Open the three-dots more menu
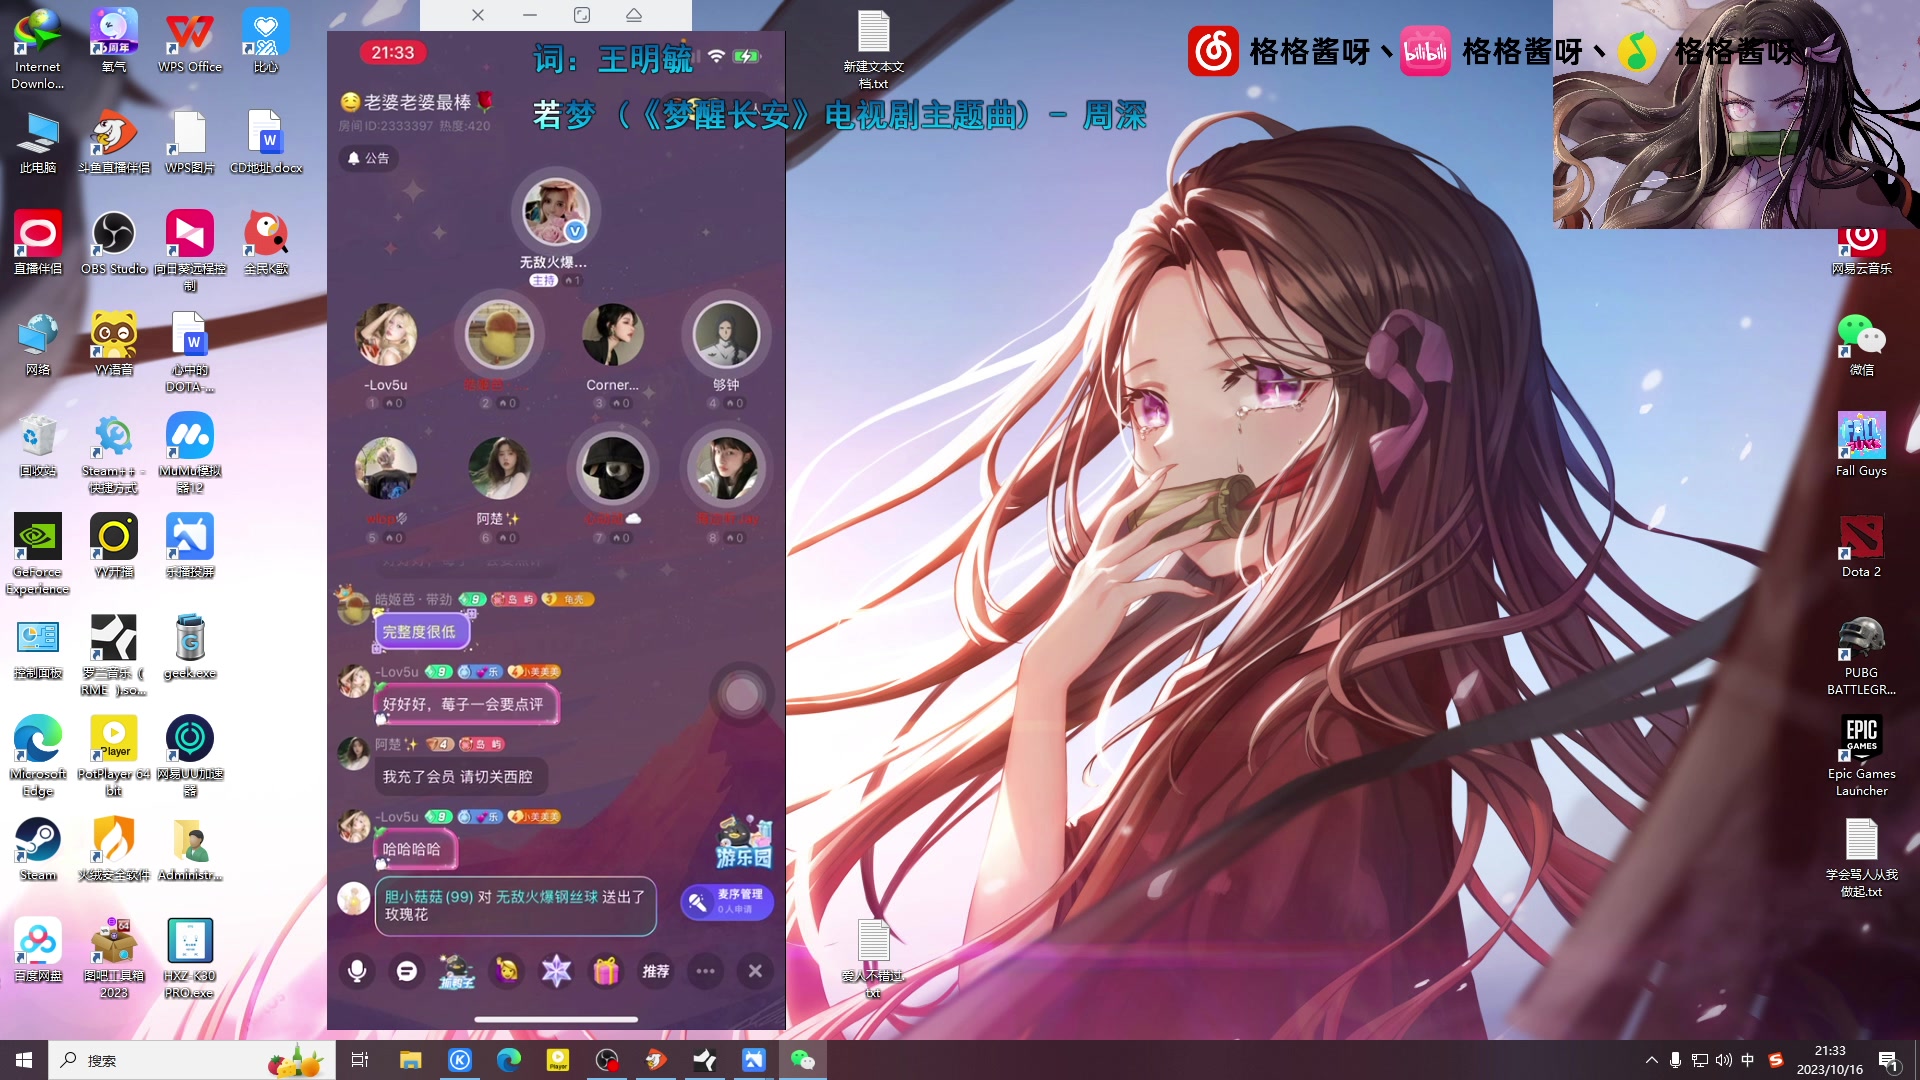Screen dimensions: 1920x1080 [x=706, y=971]
